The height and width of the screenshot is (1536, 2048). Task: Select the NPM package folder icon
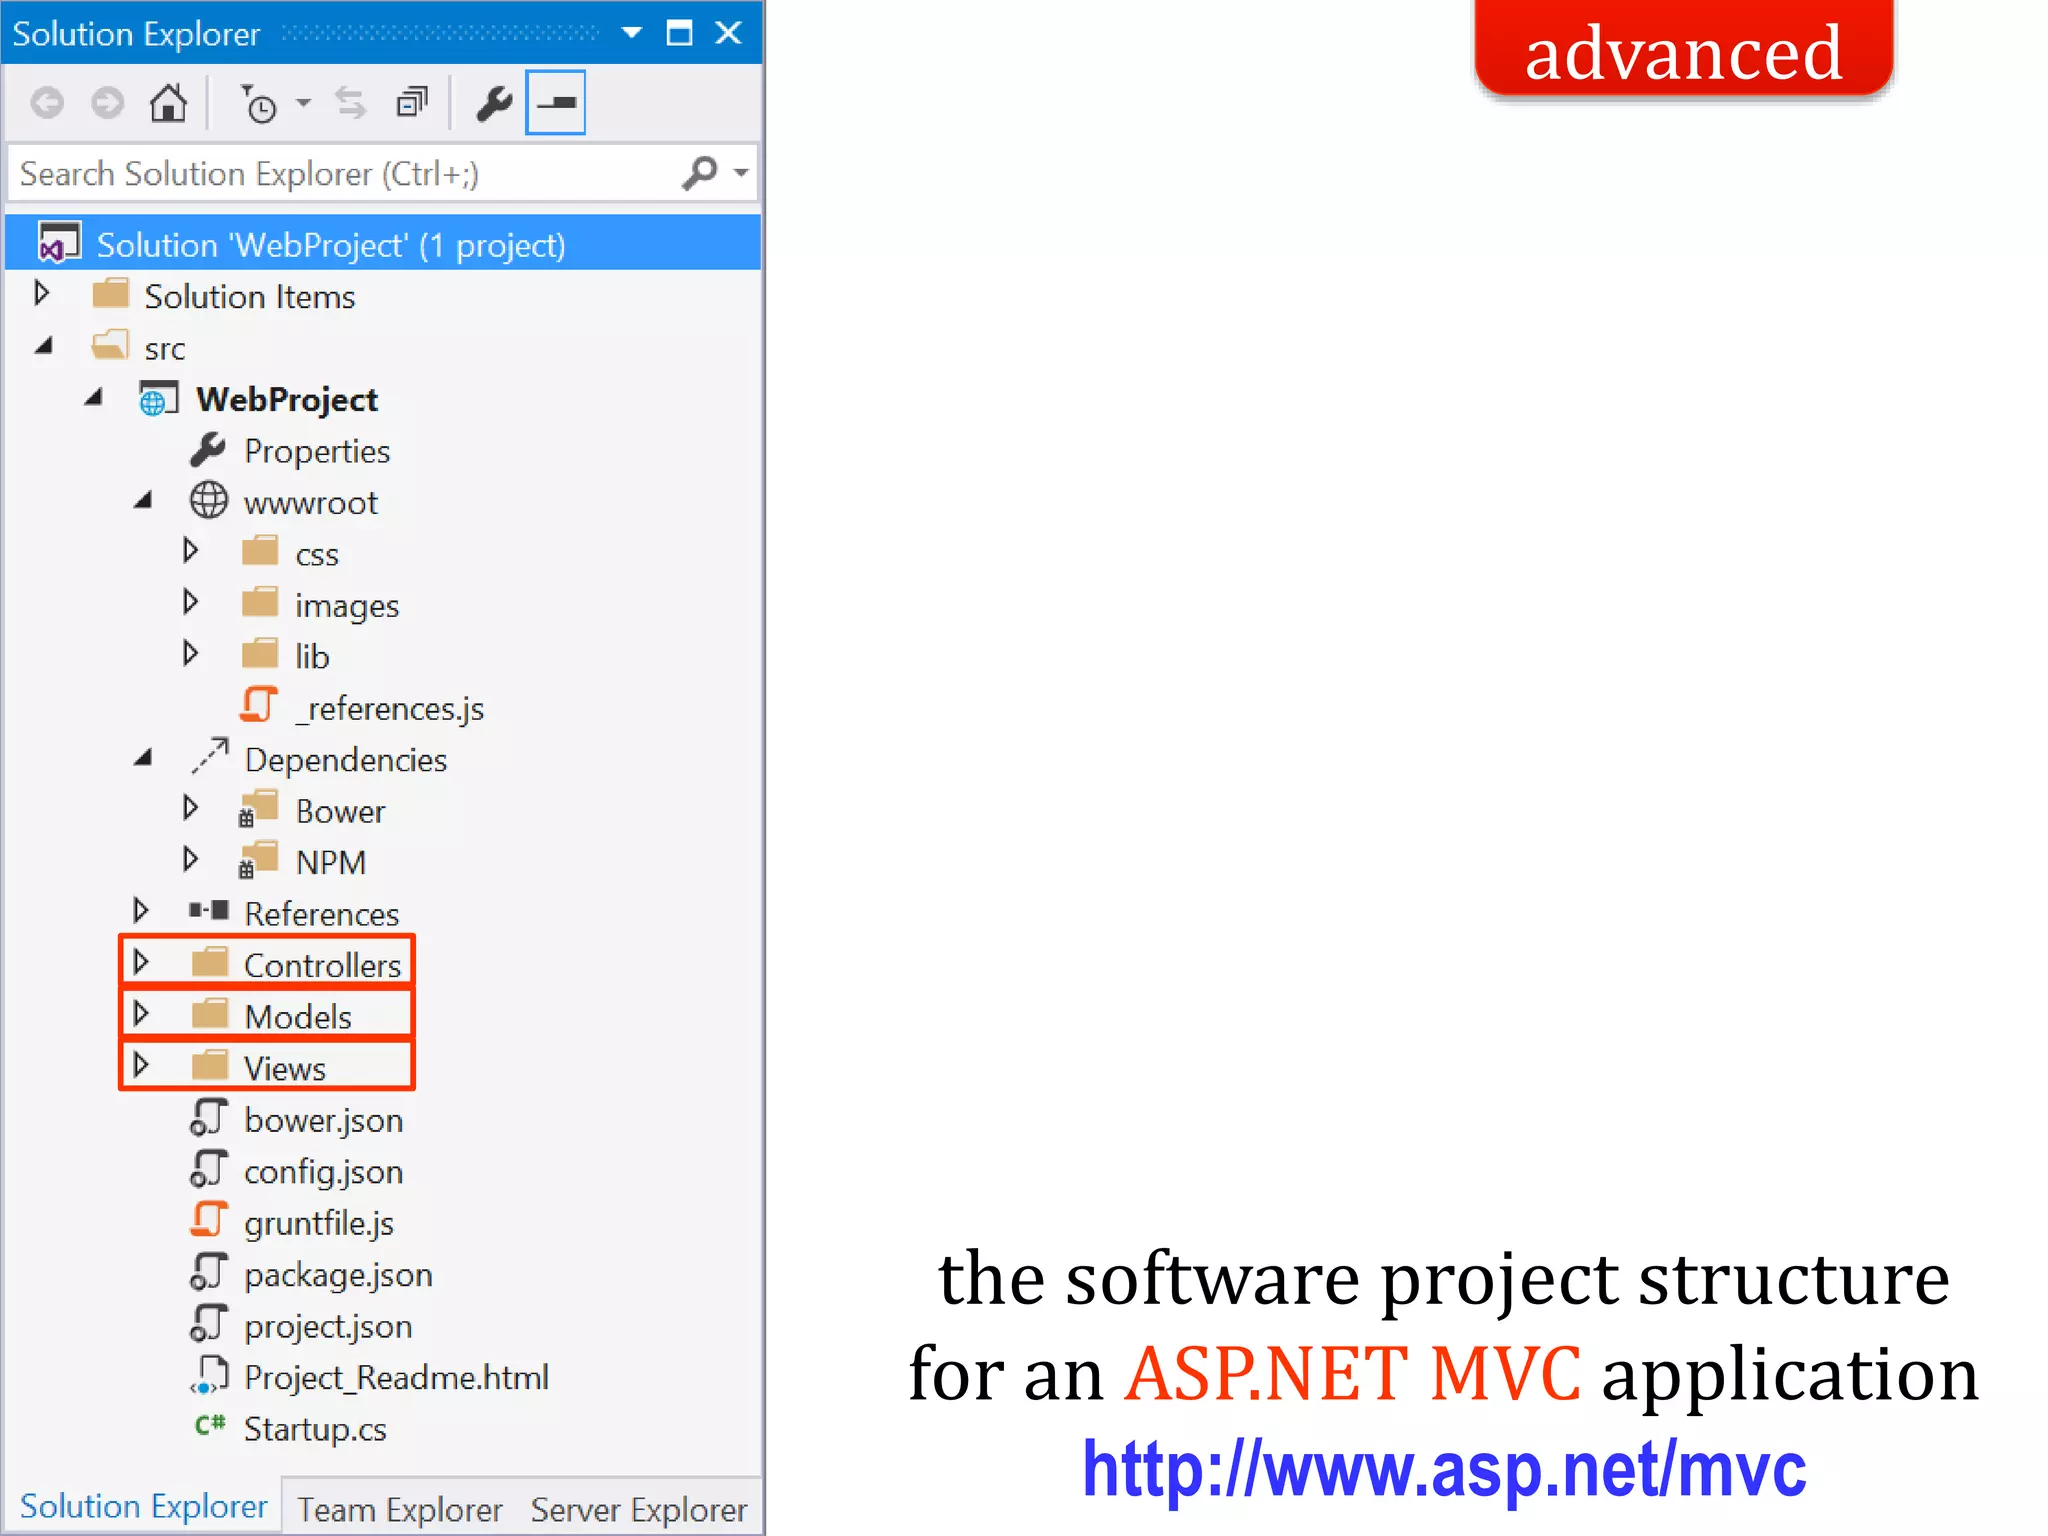[x=259, y=860]
